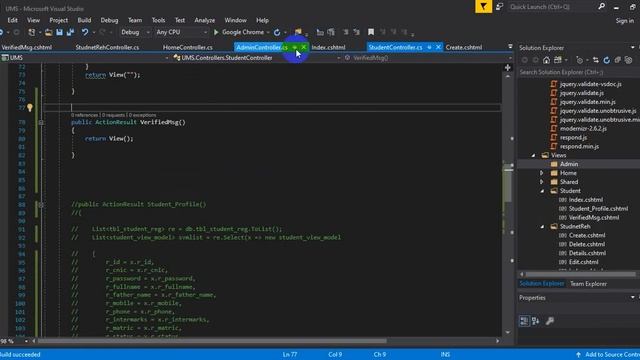Pin the StudentController.cs tab
Image resolution: width=640 pixels, height=360 pixels.
(429, 47)
